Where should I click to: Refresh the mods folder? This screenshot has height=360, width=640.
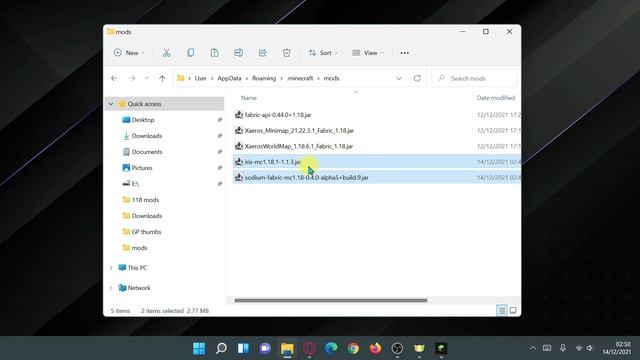point(417,78)
